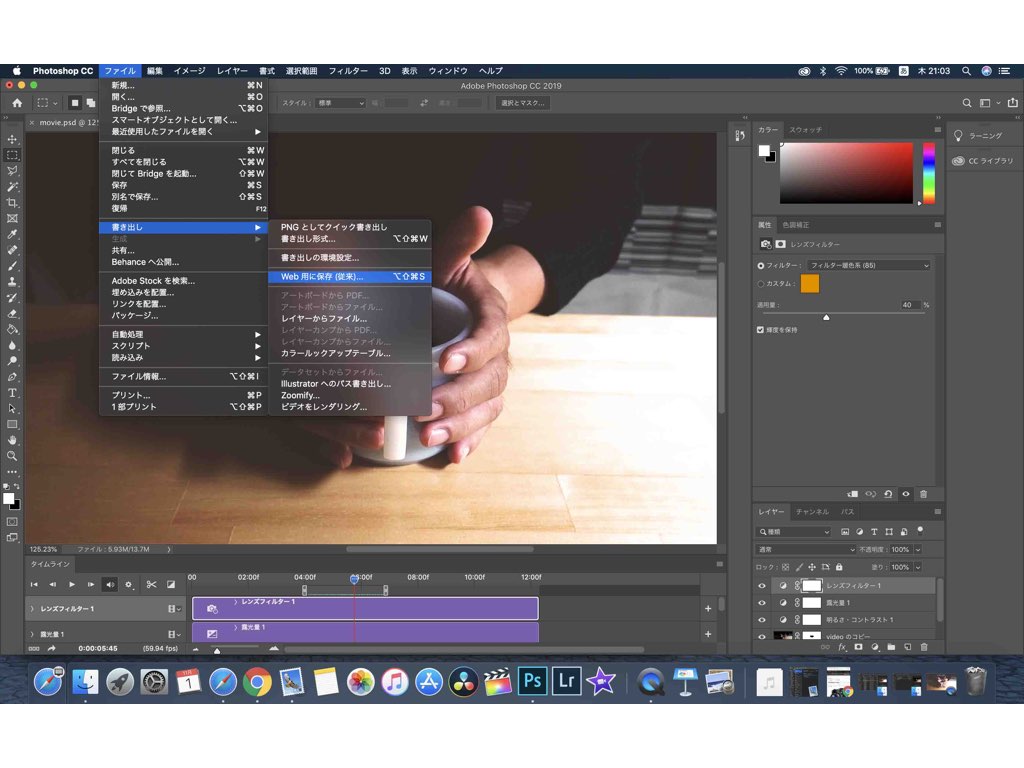Click the 適用量 value field showing 40

[x=910, y=305]
